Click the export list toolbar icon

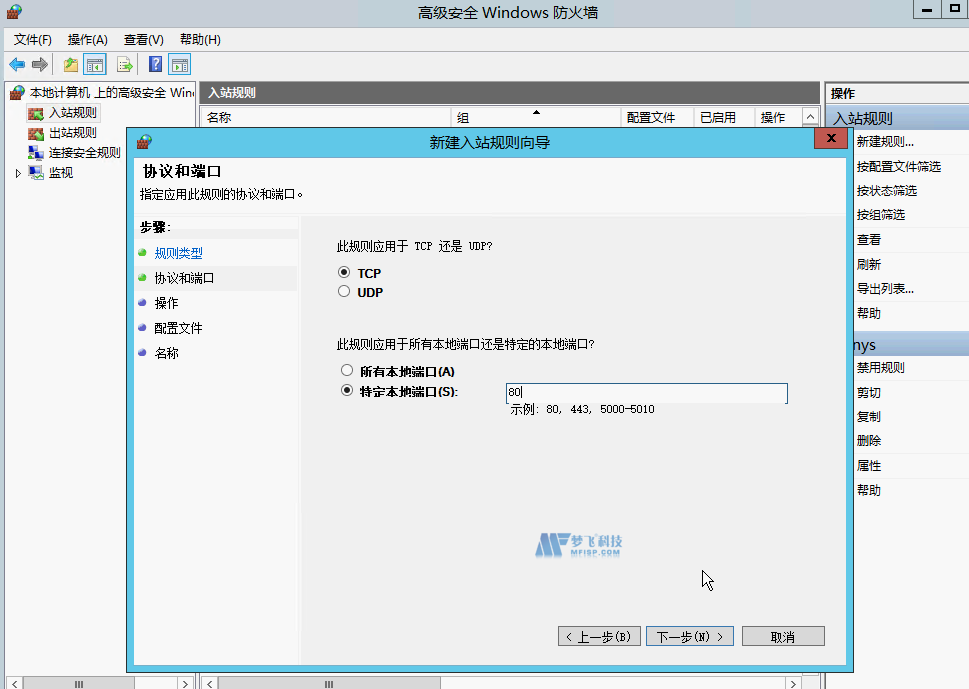[x=122, y=63]
